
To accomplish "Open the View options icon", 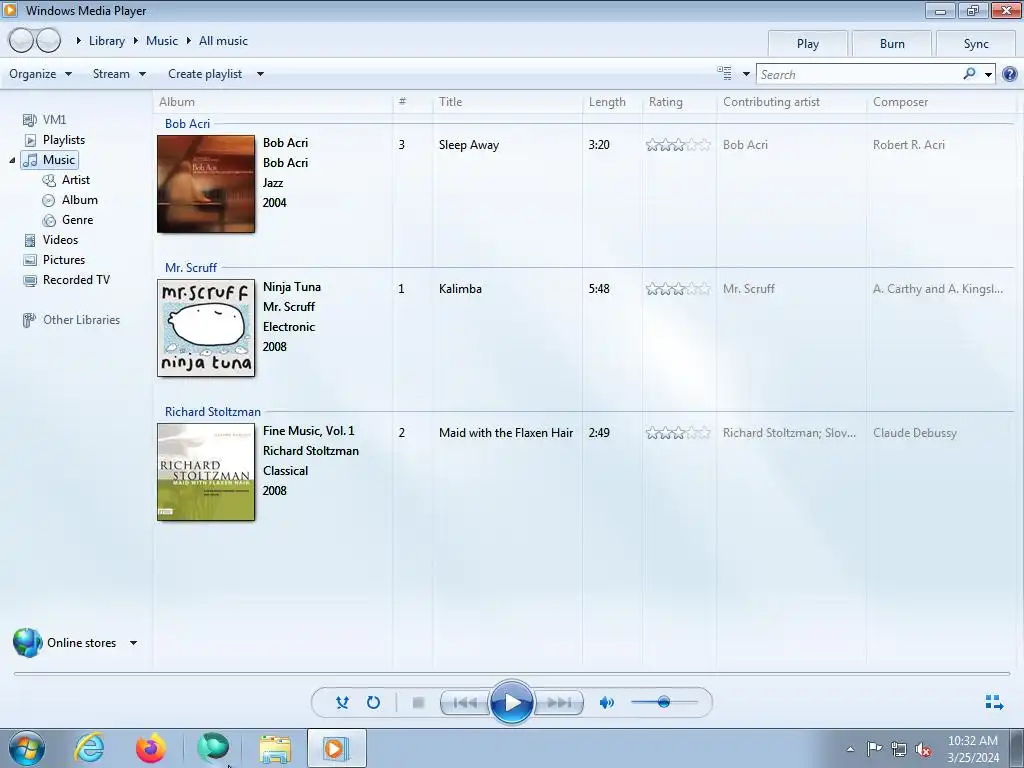I will (x=724, y=74).
